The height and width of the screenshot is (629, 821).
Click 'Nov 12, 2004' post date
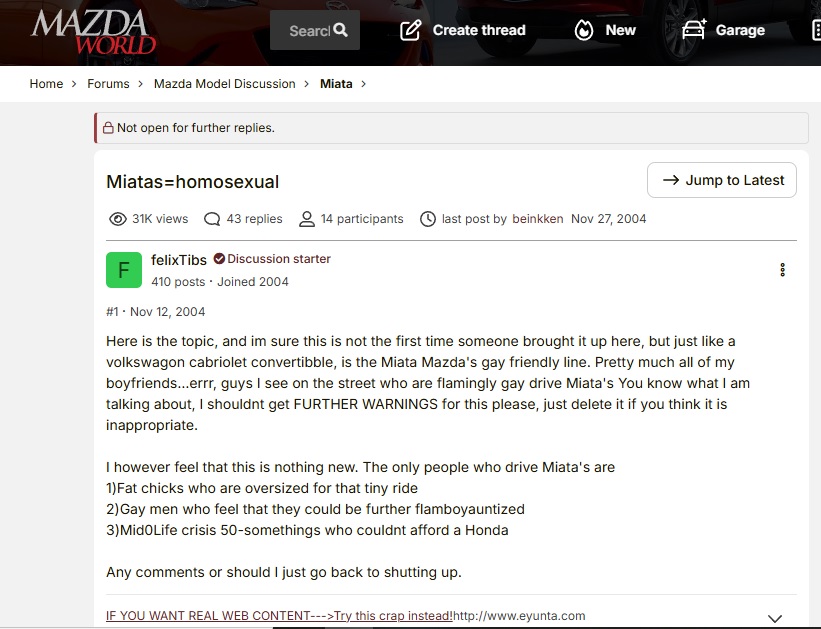pos(168,312)
